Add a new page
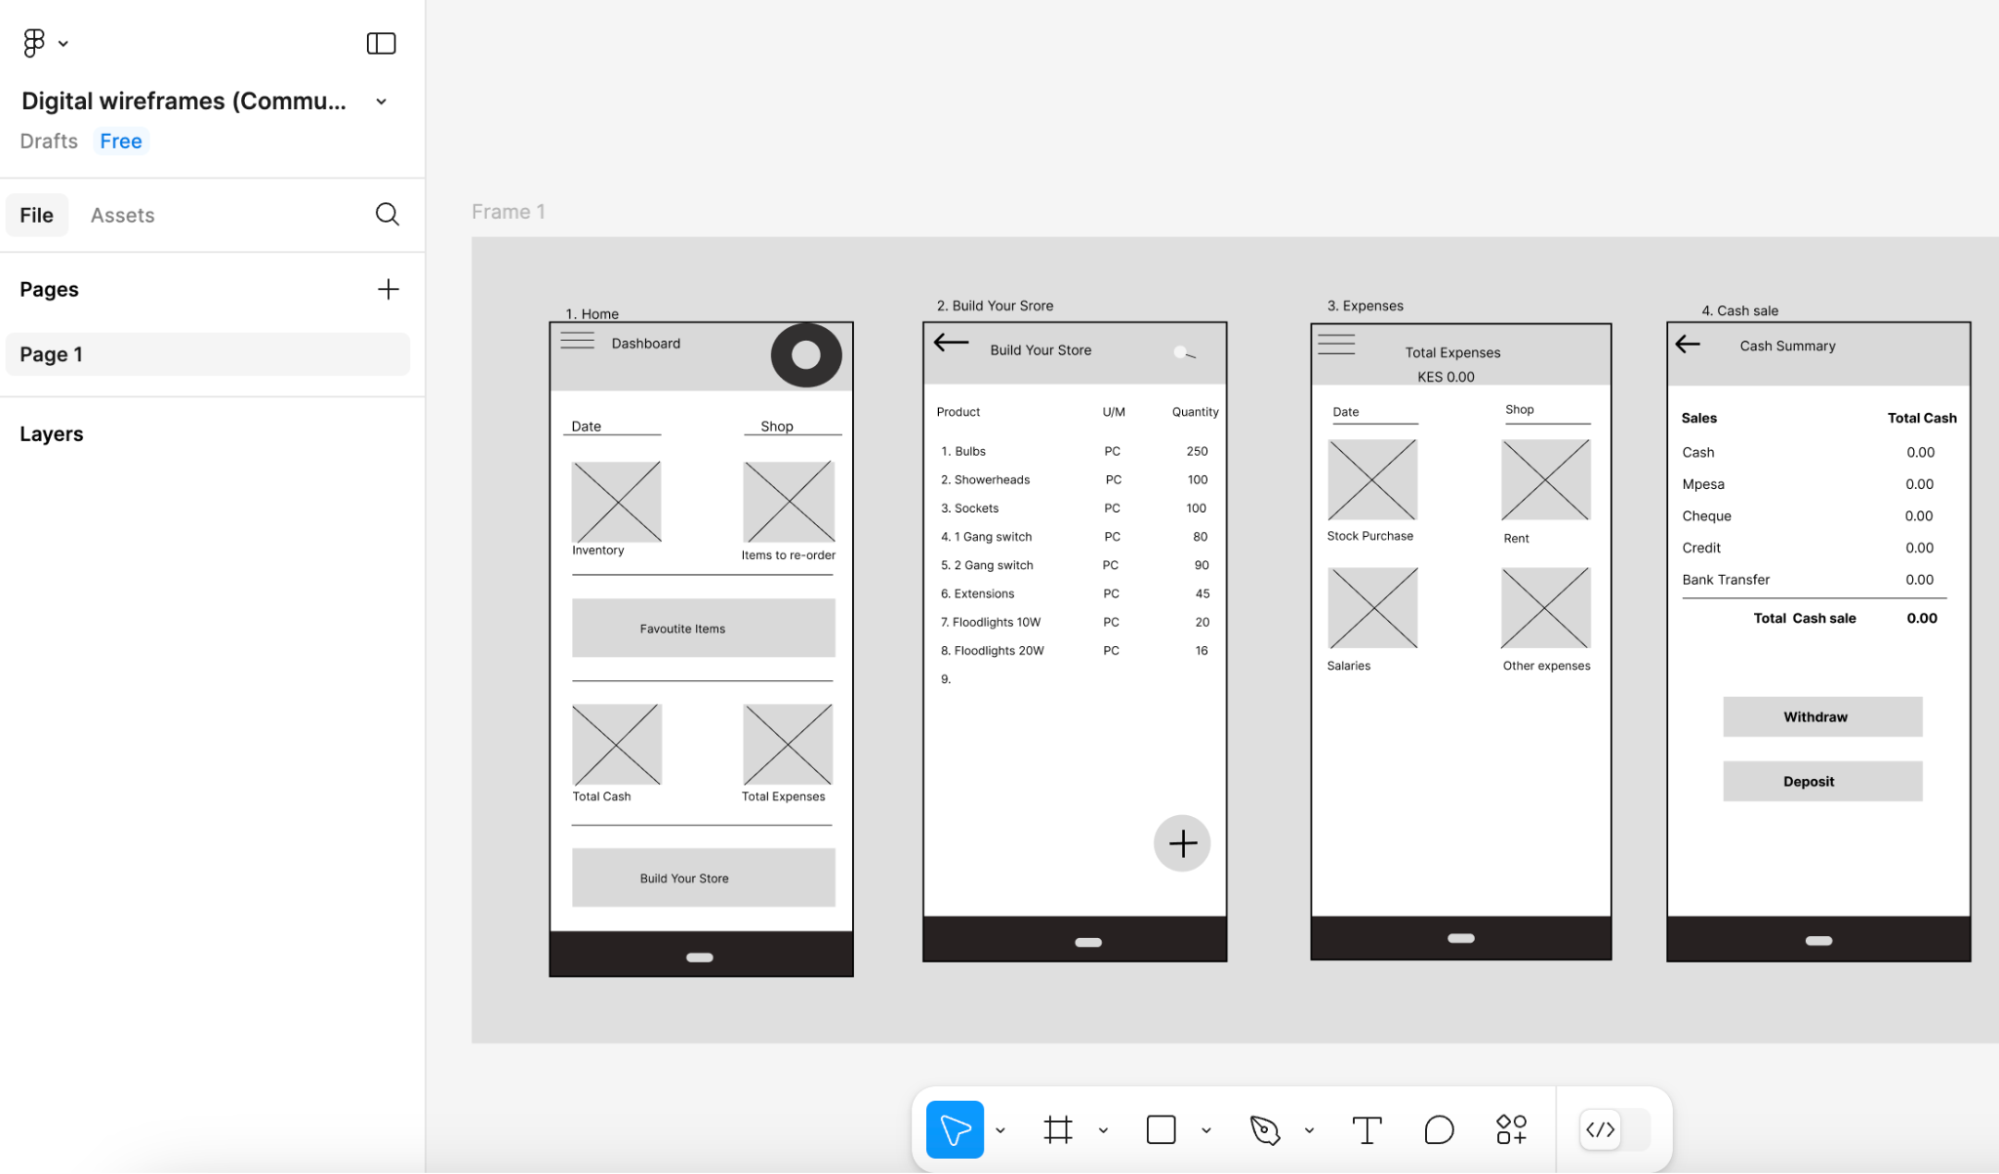Screen dimensions: 1999x1174 click(x=388, y=289)
